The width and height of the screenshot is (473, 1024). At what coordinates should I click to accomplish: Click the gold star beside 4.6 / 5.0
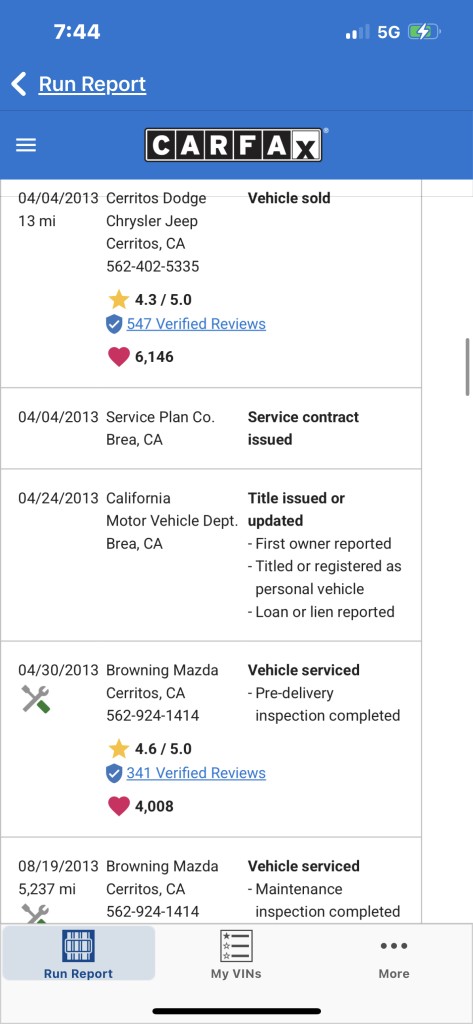(118, 748)
